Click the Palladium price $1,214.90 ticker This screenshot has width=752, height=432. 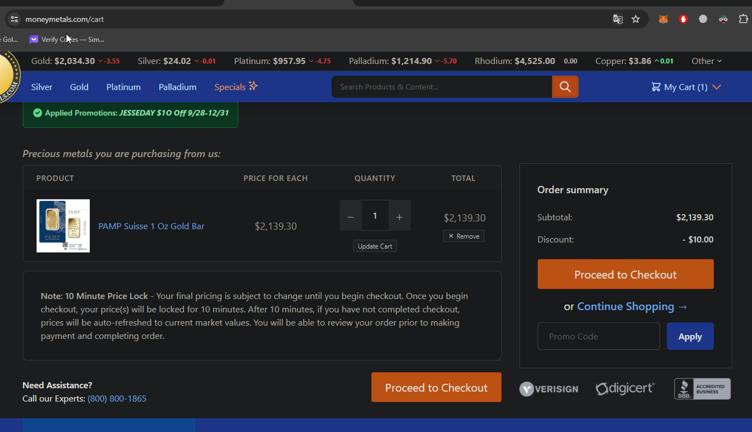pyautogui.click(x=403, y=61)
